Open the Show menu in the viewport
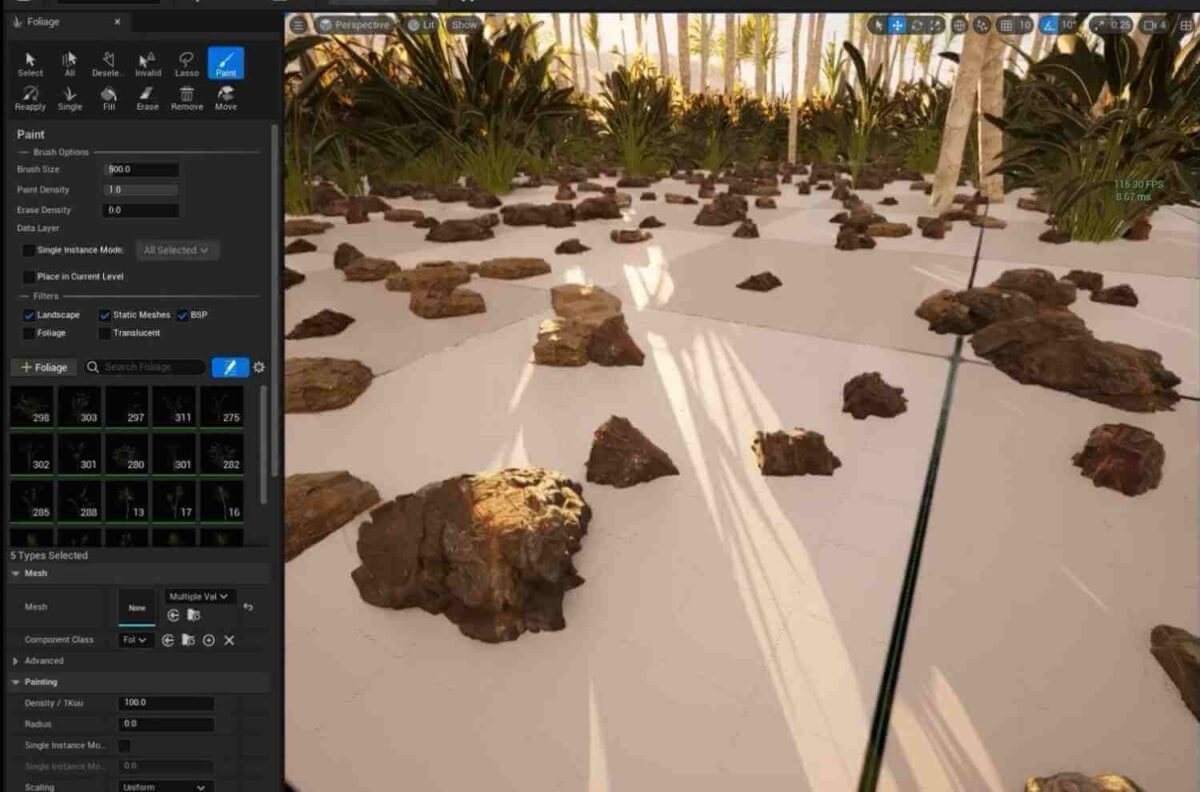The width and height of the screenshot is (1200, 792). click(463, 24)
